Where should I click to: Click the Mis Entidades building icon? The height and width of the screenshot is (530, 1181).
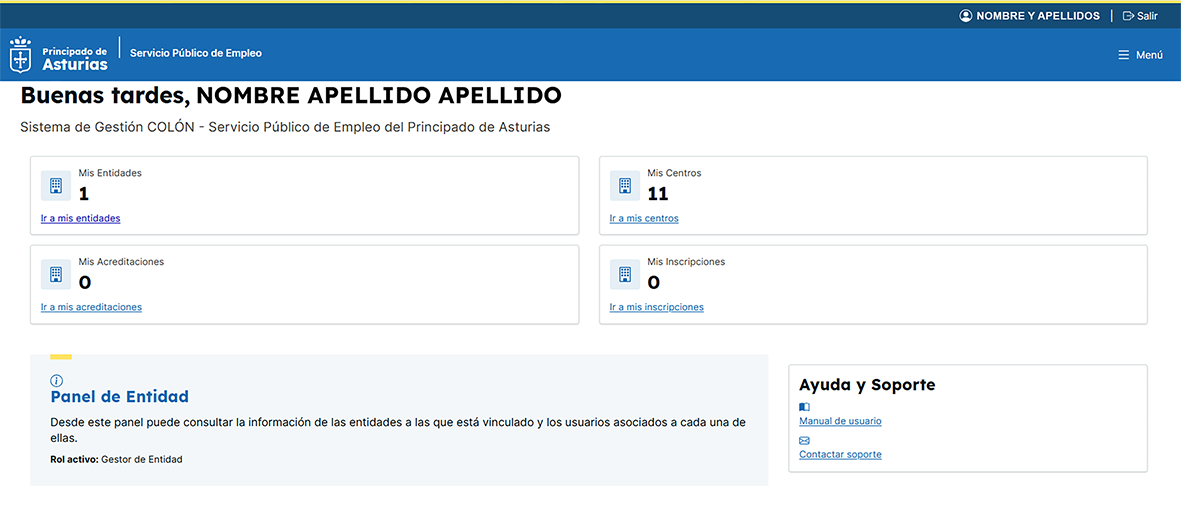click(56, 186)
